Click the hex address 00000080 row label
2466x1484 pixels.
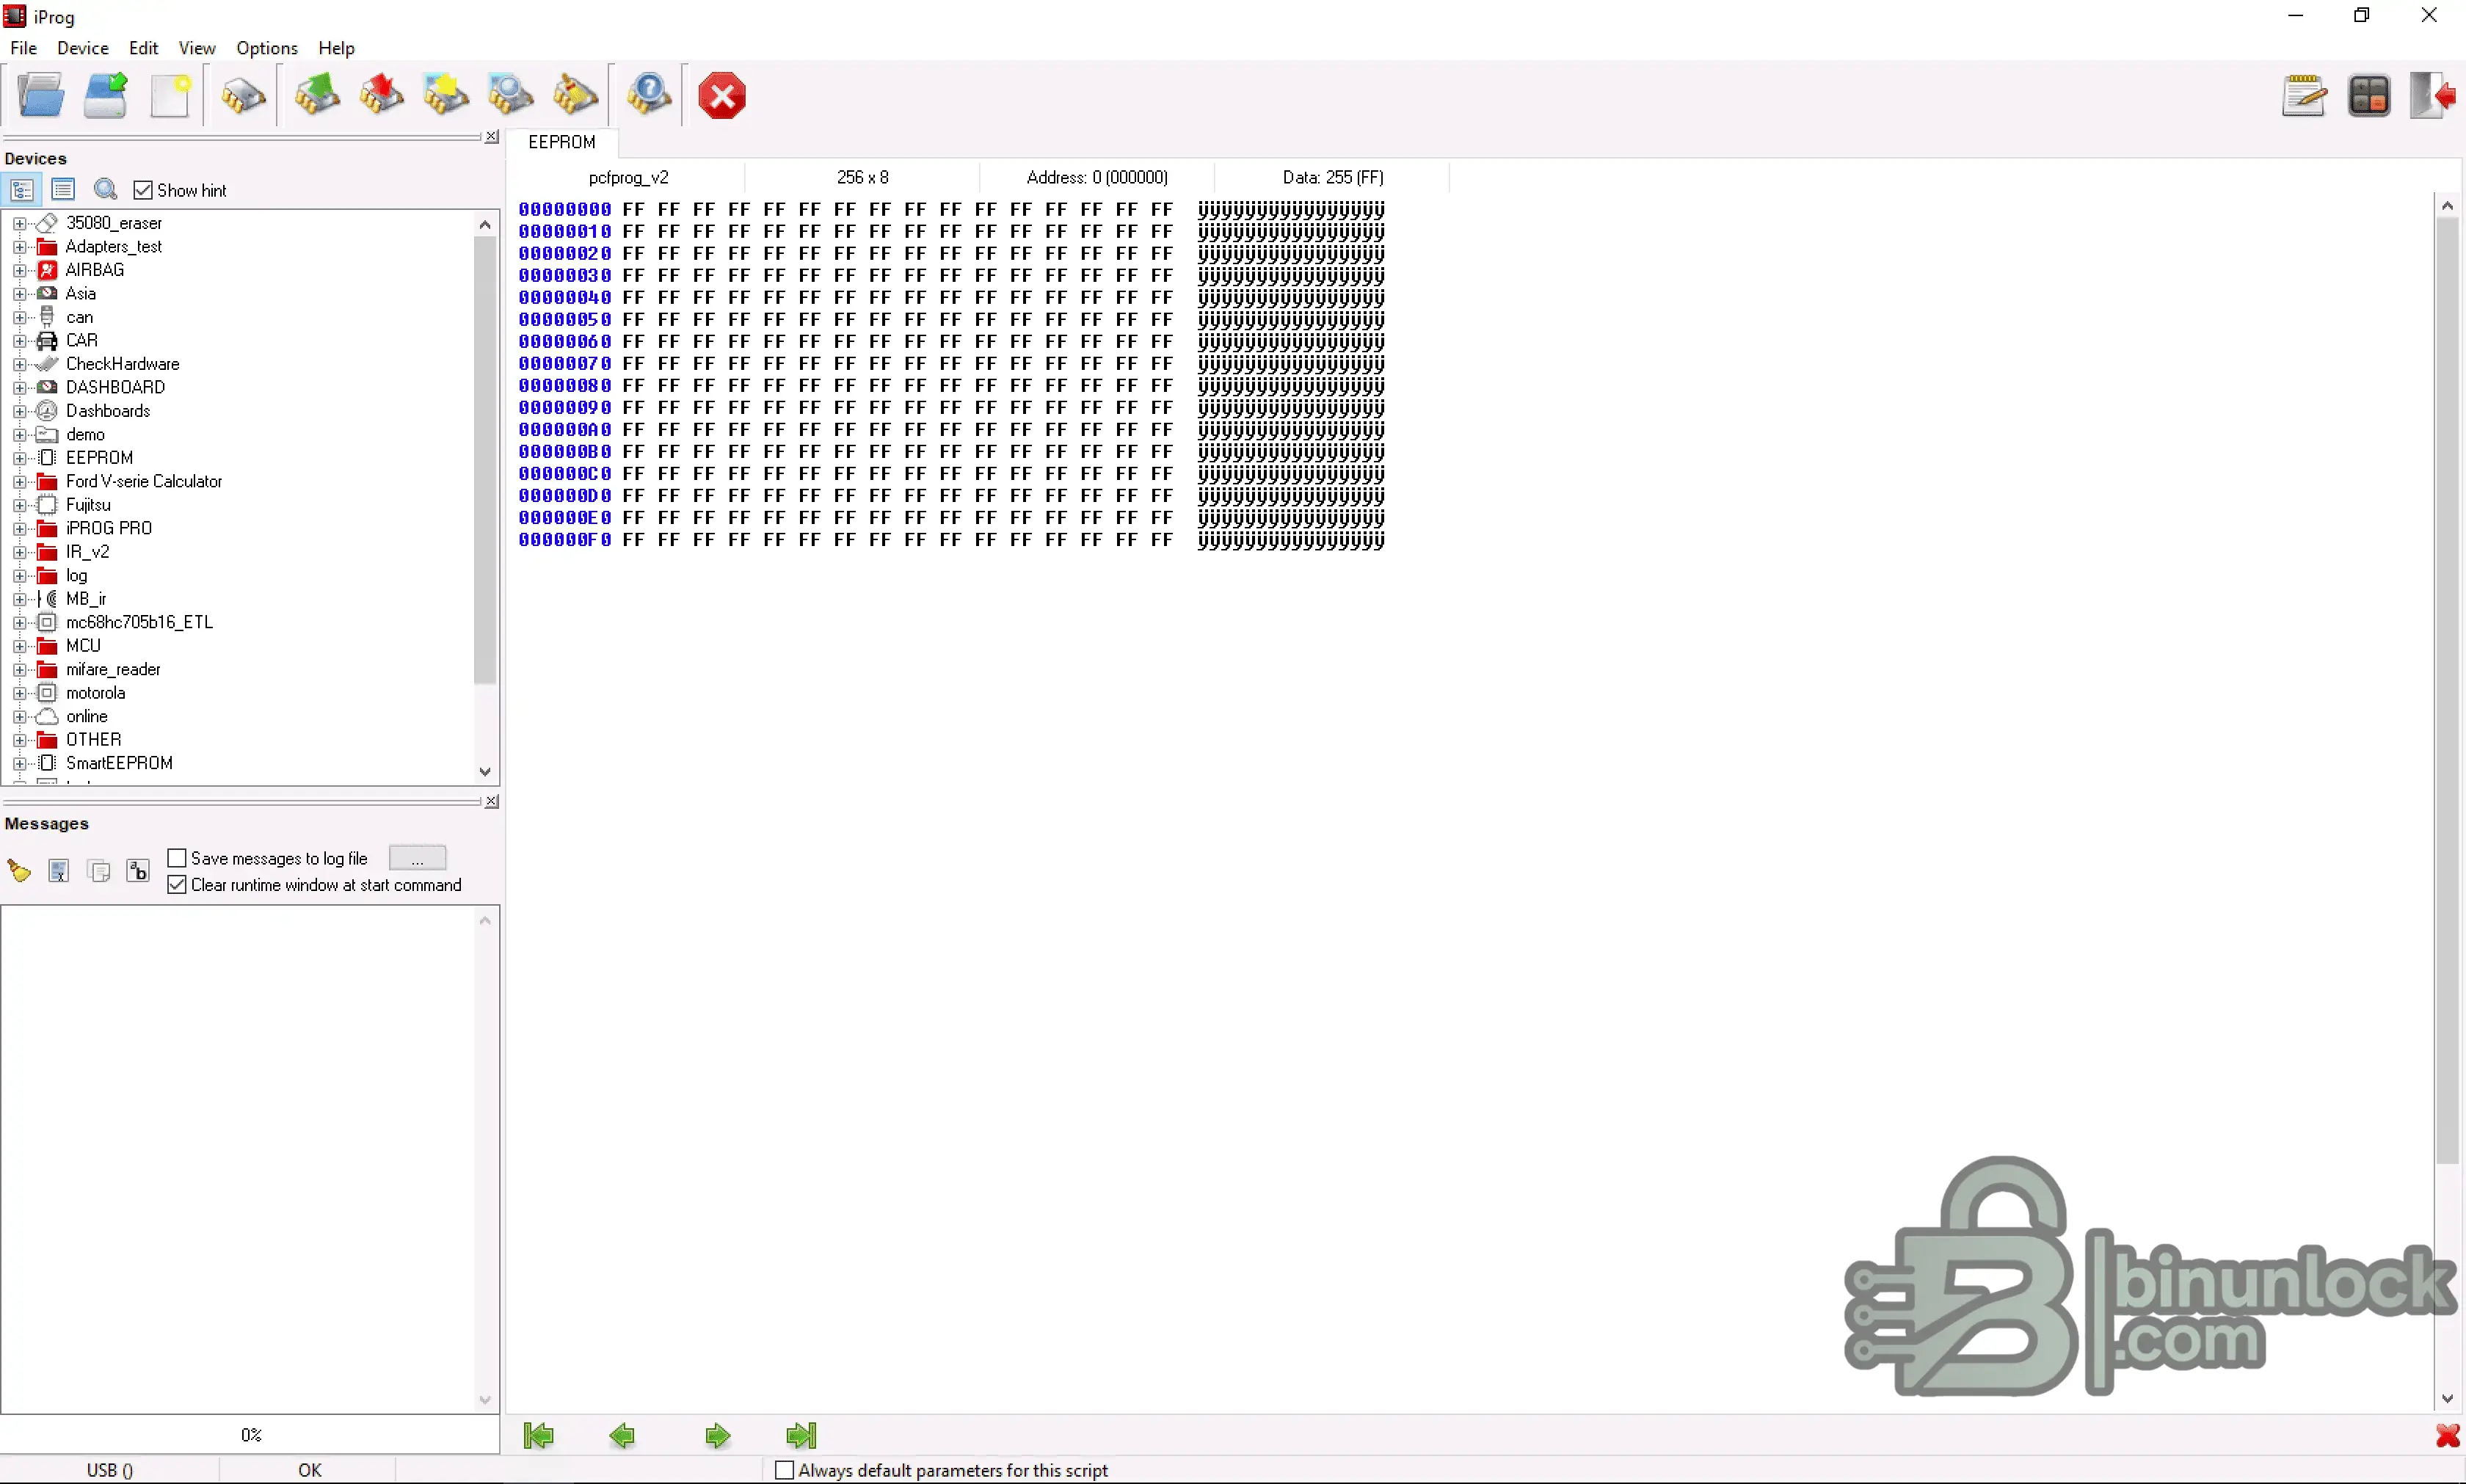pos(565,386)
